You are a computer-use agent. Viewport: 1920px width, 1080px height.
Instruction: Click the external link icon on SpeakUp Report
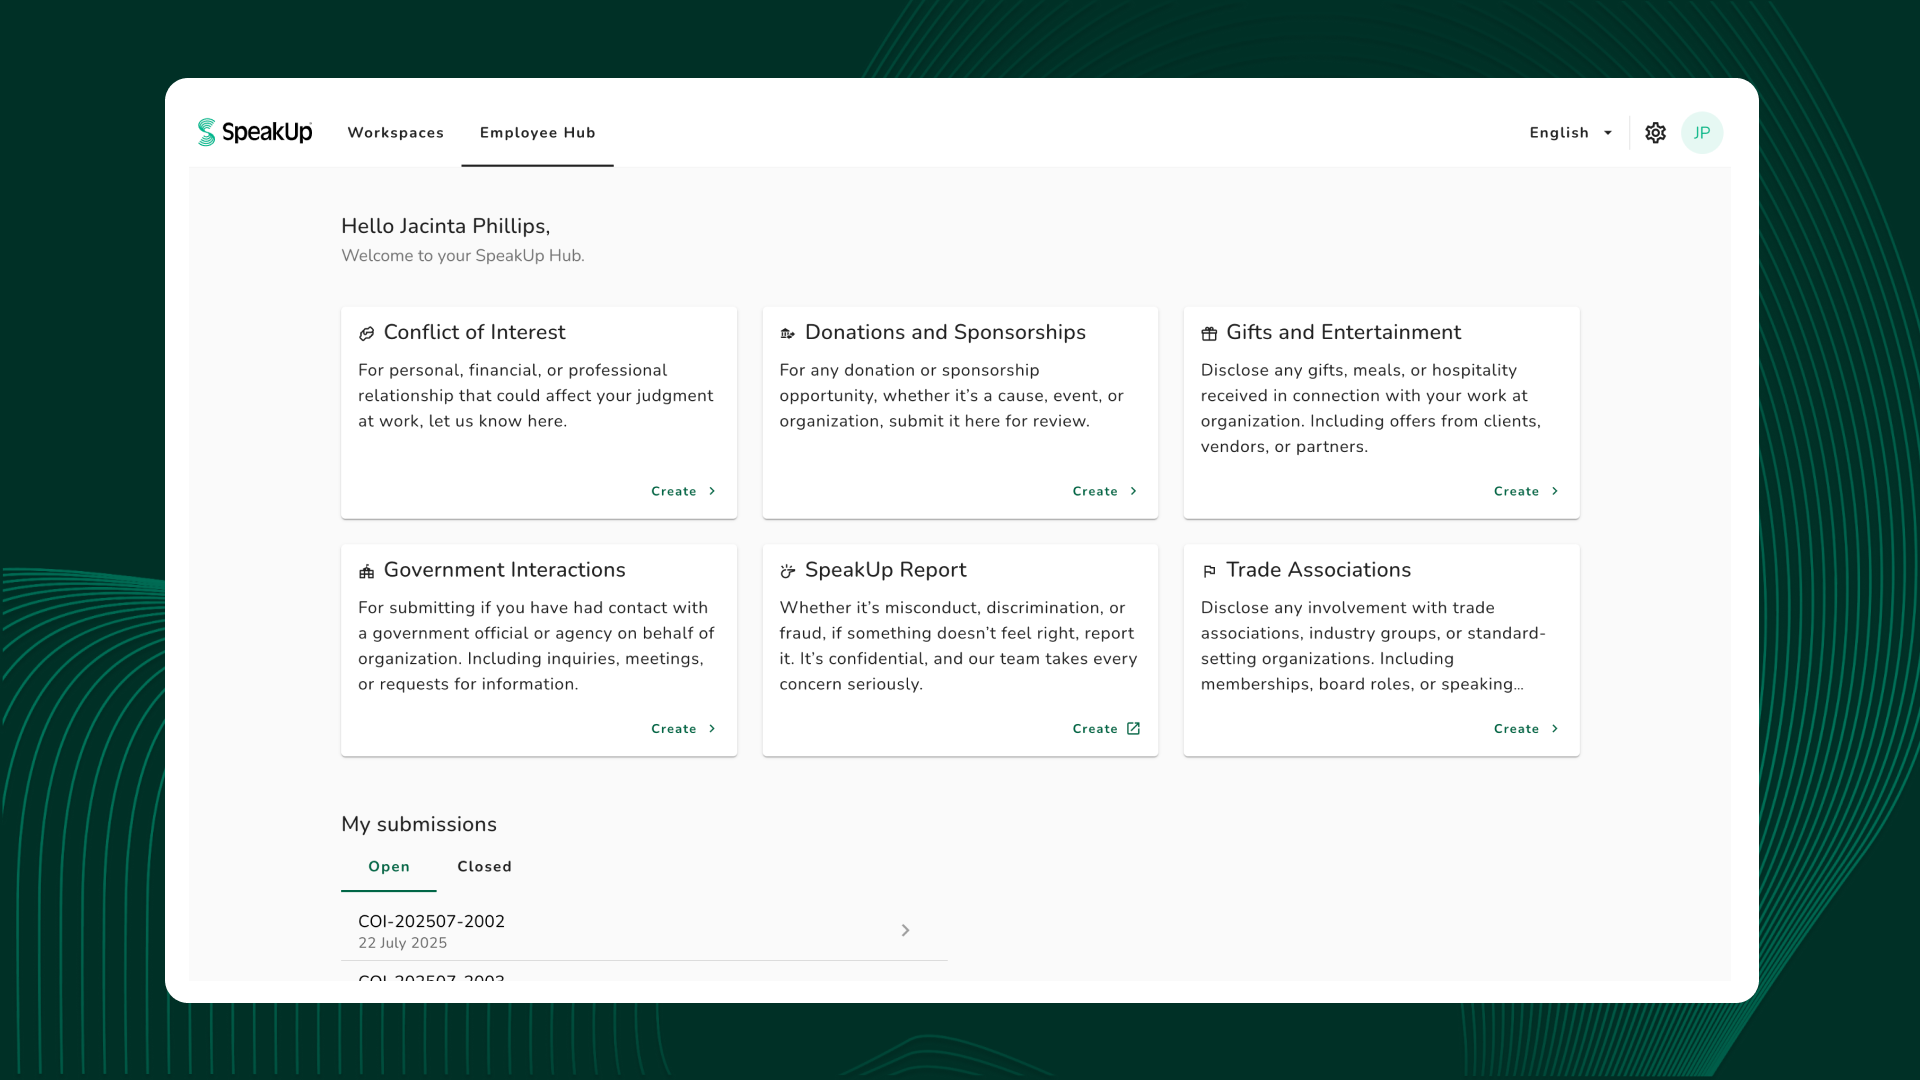(x=1133, y=729)
